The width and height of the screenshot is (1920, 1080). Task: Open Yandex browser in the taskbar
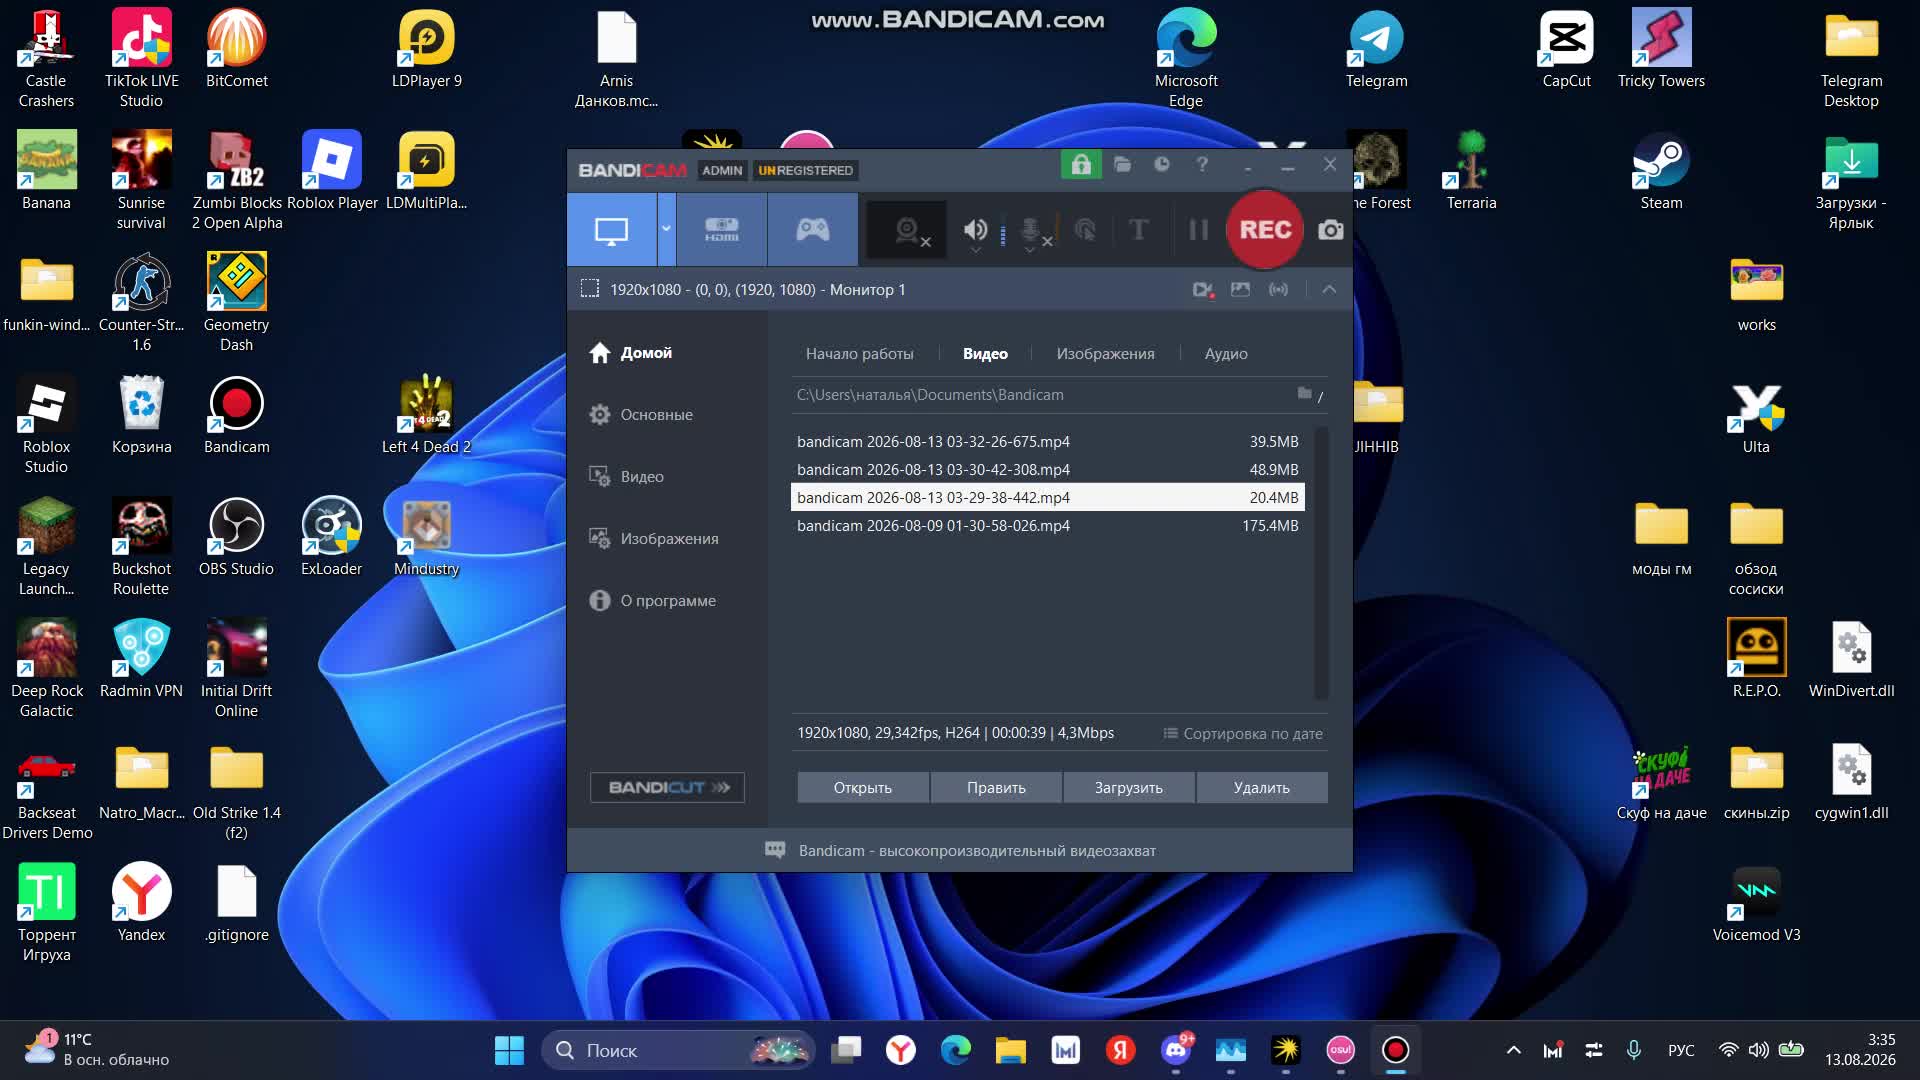(901, 1050)
